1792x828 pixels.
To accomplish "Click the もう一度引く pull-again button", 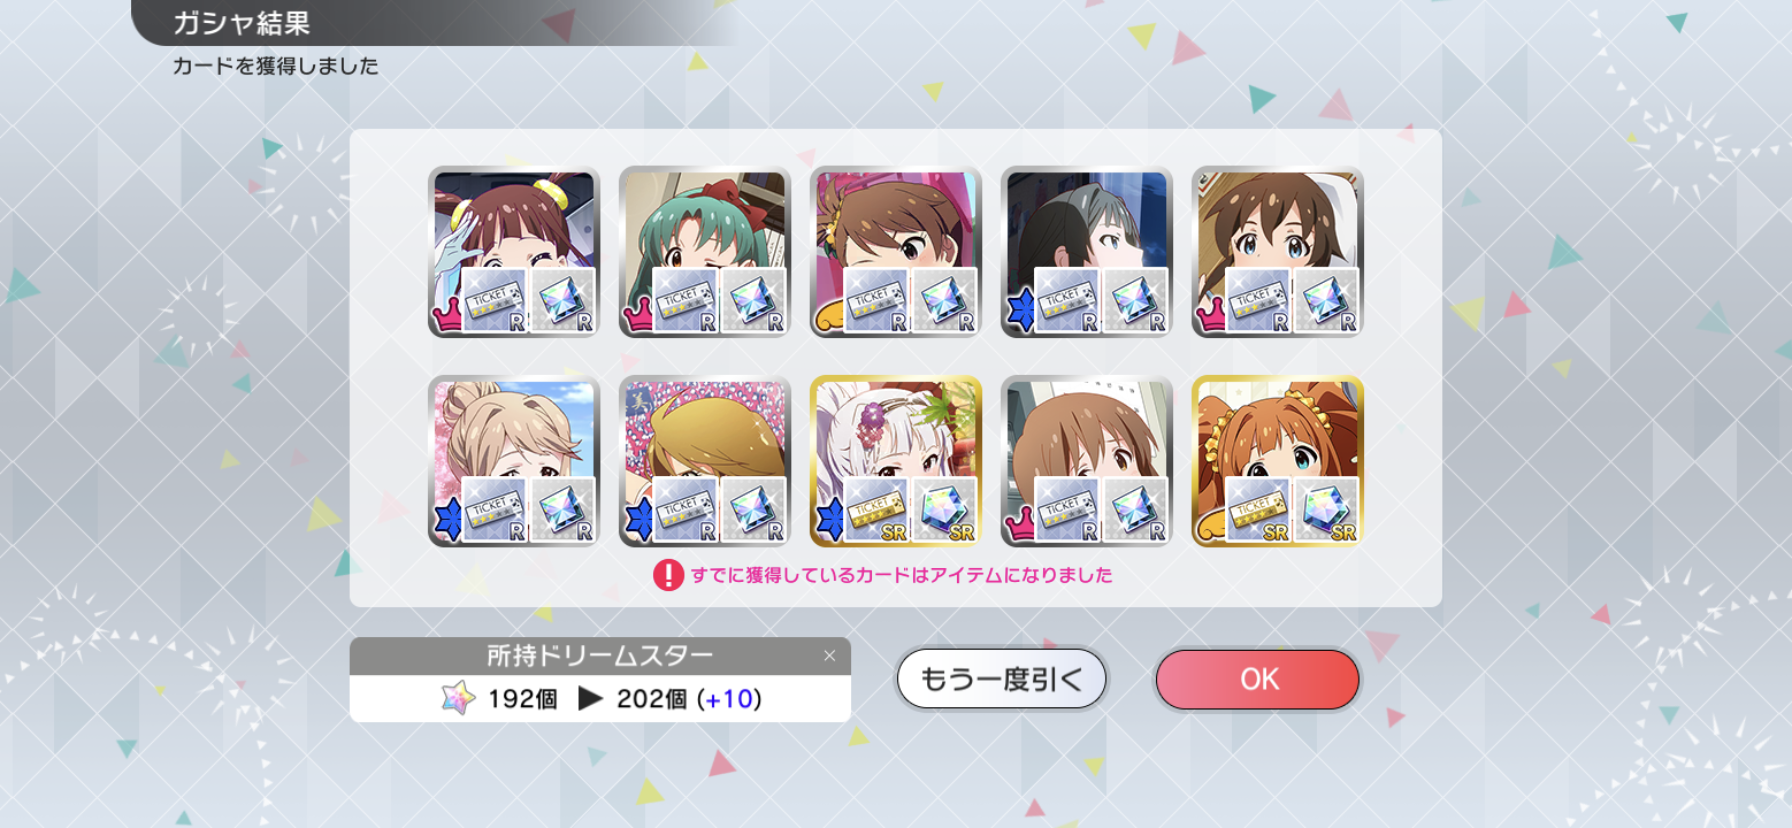I will point(1001,679).
